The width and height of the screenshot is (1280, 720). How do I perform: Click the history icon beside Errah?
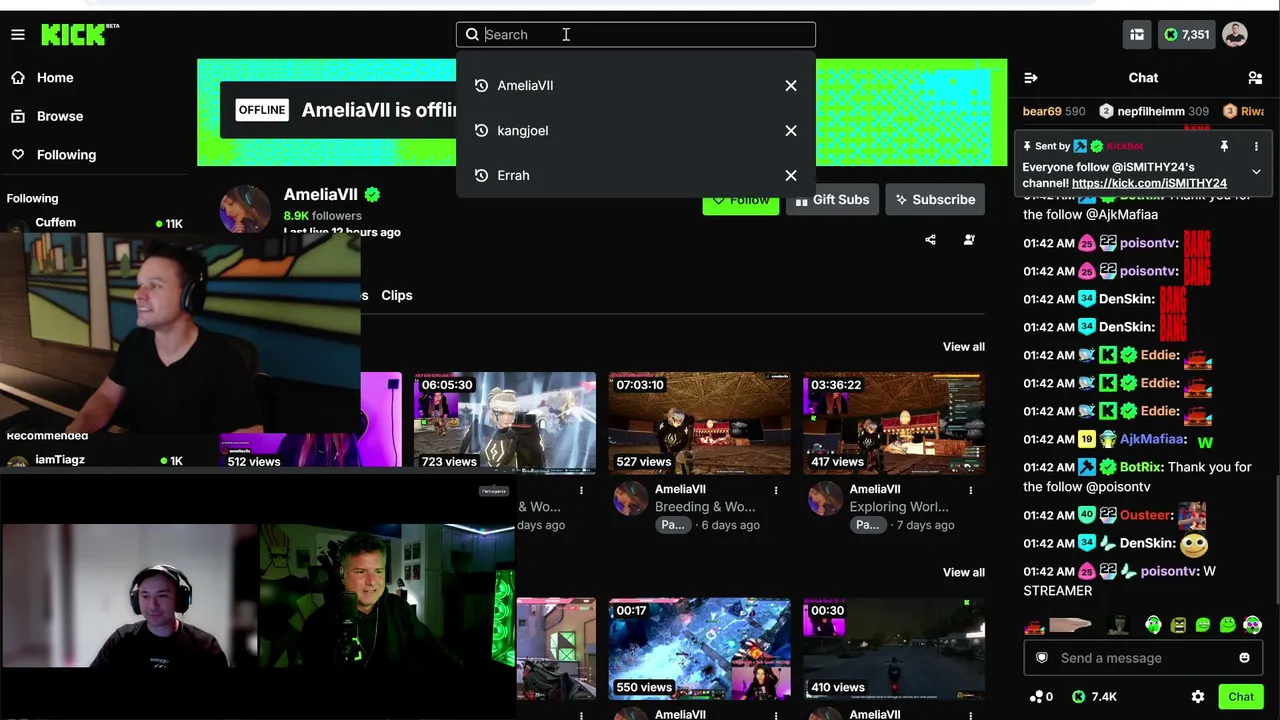(481, 176)
